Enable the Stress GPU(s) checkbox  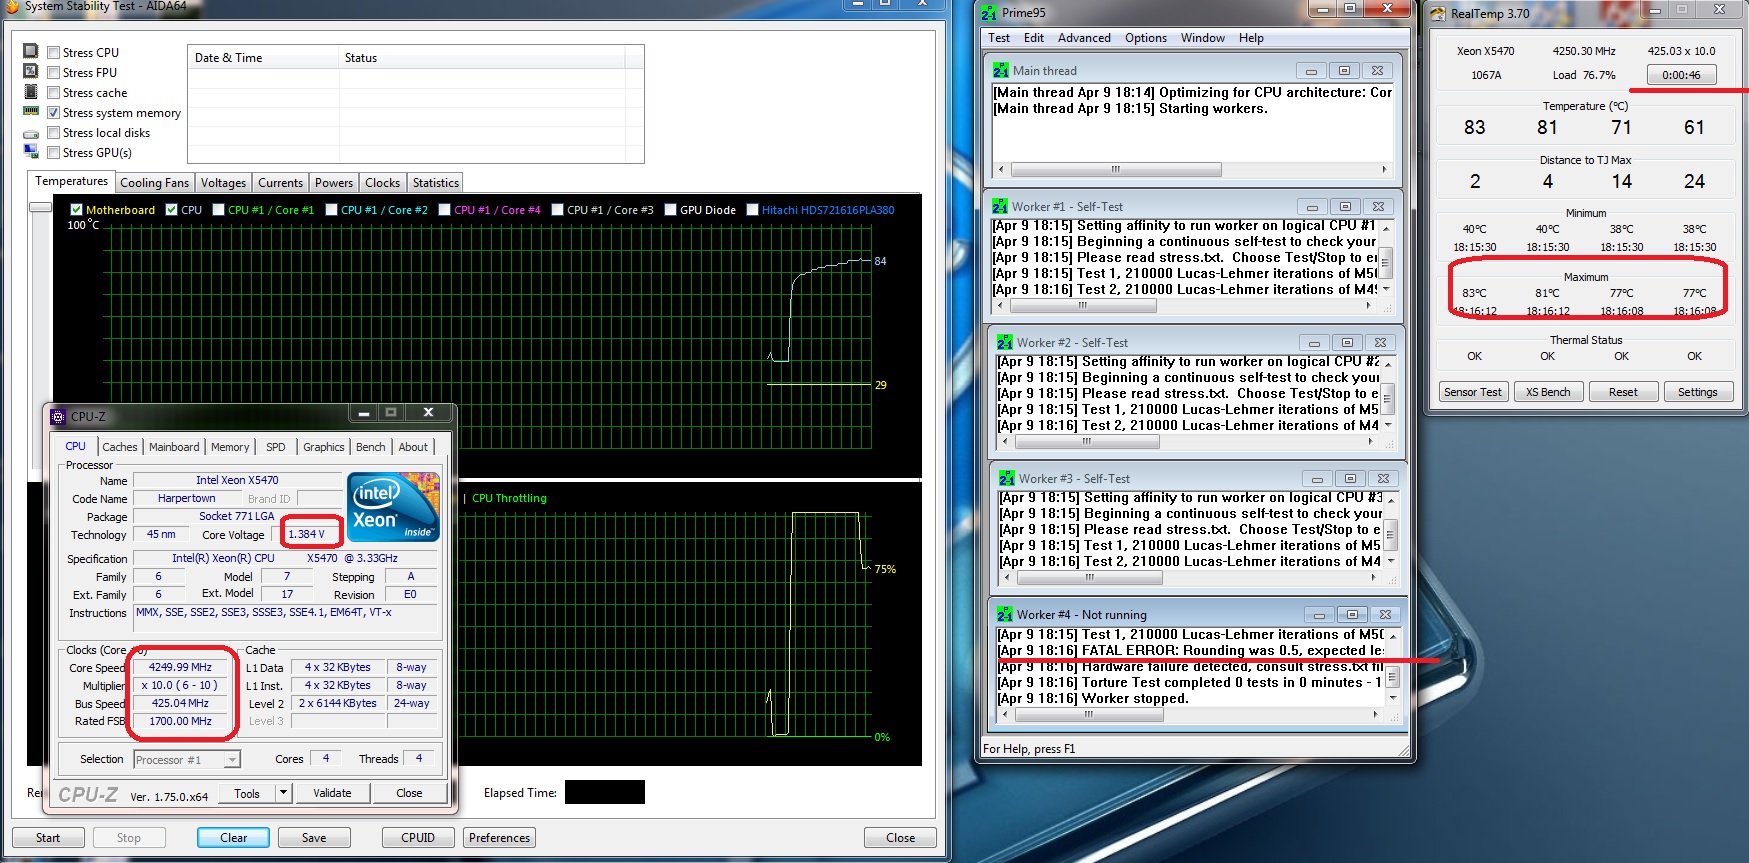pyautogui.click(x=54, y=152)
